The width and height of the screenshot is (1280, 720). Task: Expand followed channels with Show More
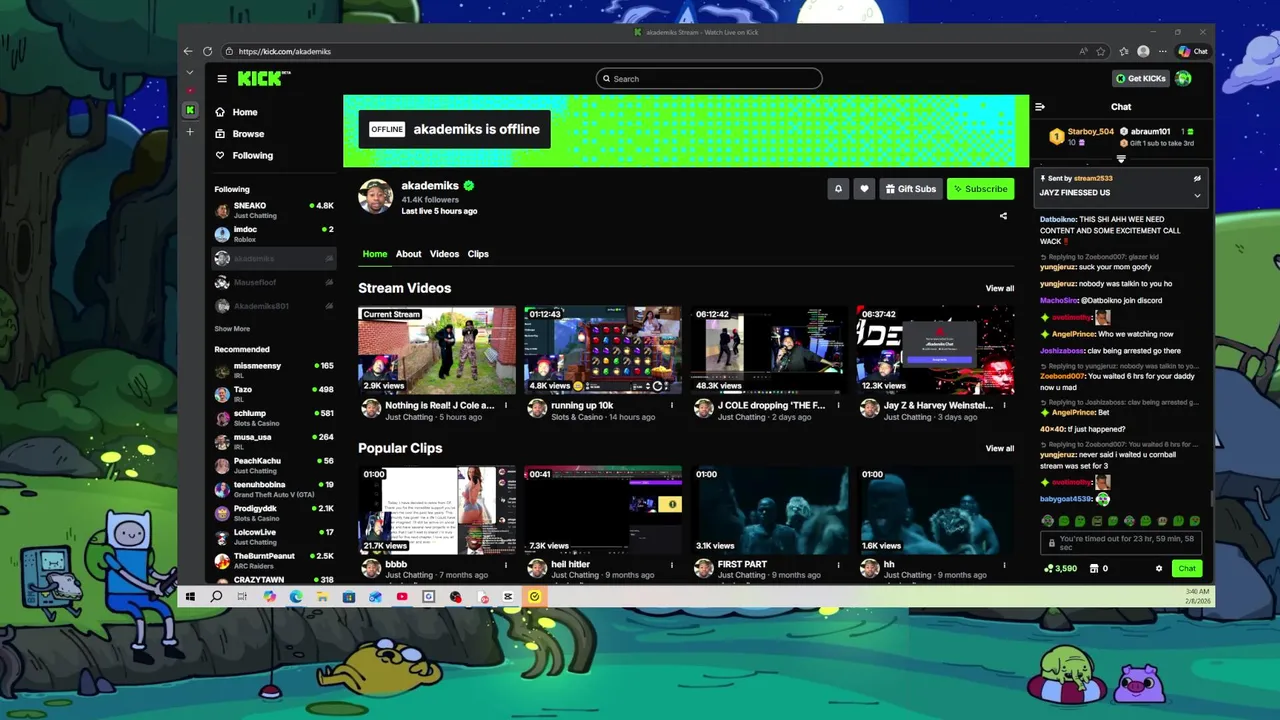tap(232, 329)
